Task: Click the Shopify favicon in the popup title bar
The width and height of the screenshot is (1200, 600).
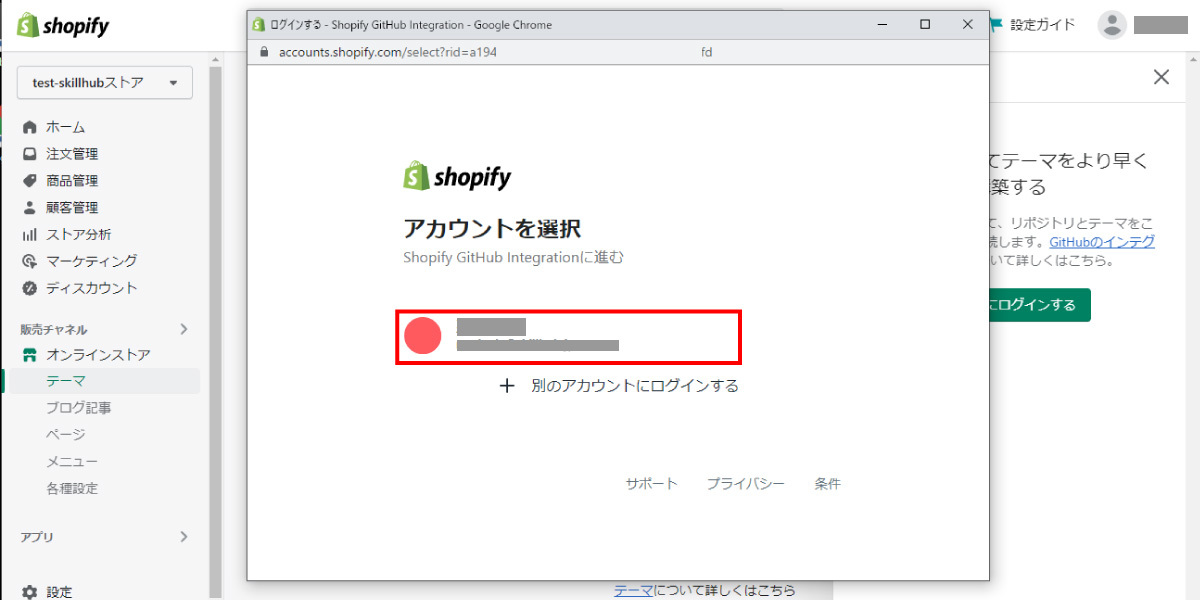Action: [259, 25]
